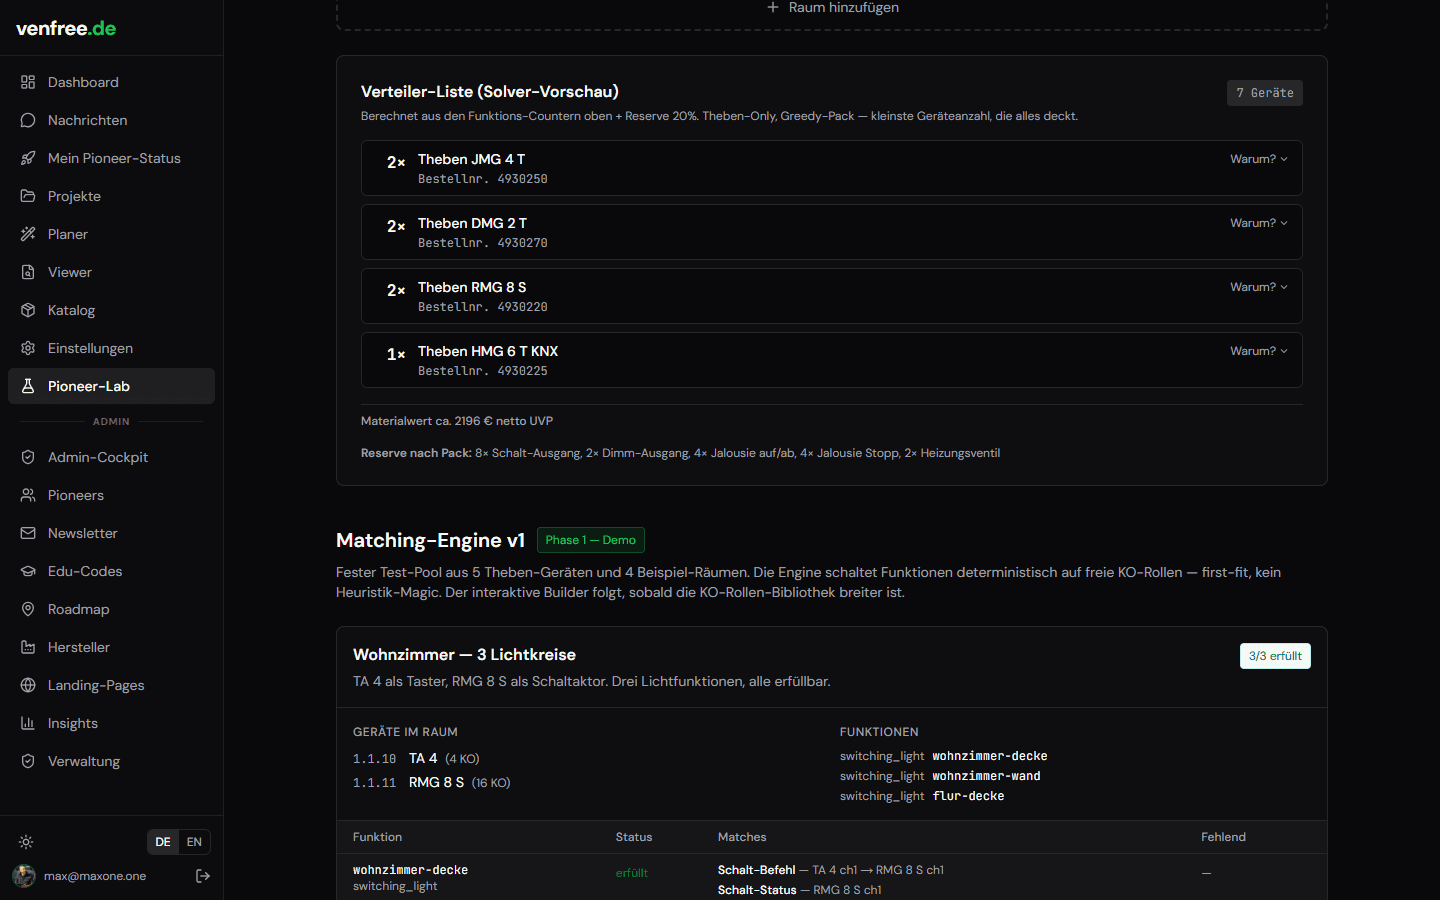
Task: Open the Dashboard menu item
Action: pos(111,82)
